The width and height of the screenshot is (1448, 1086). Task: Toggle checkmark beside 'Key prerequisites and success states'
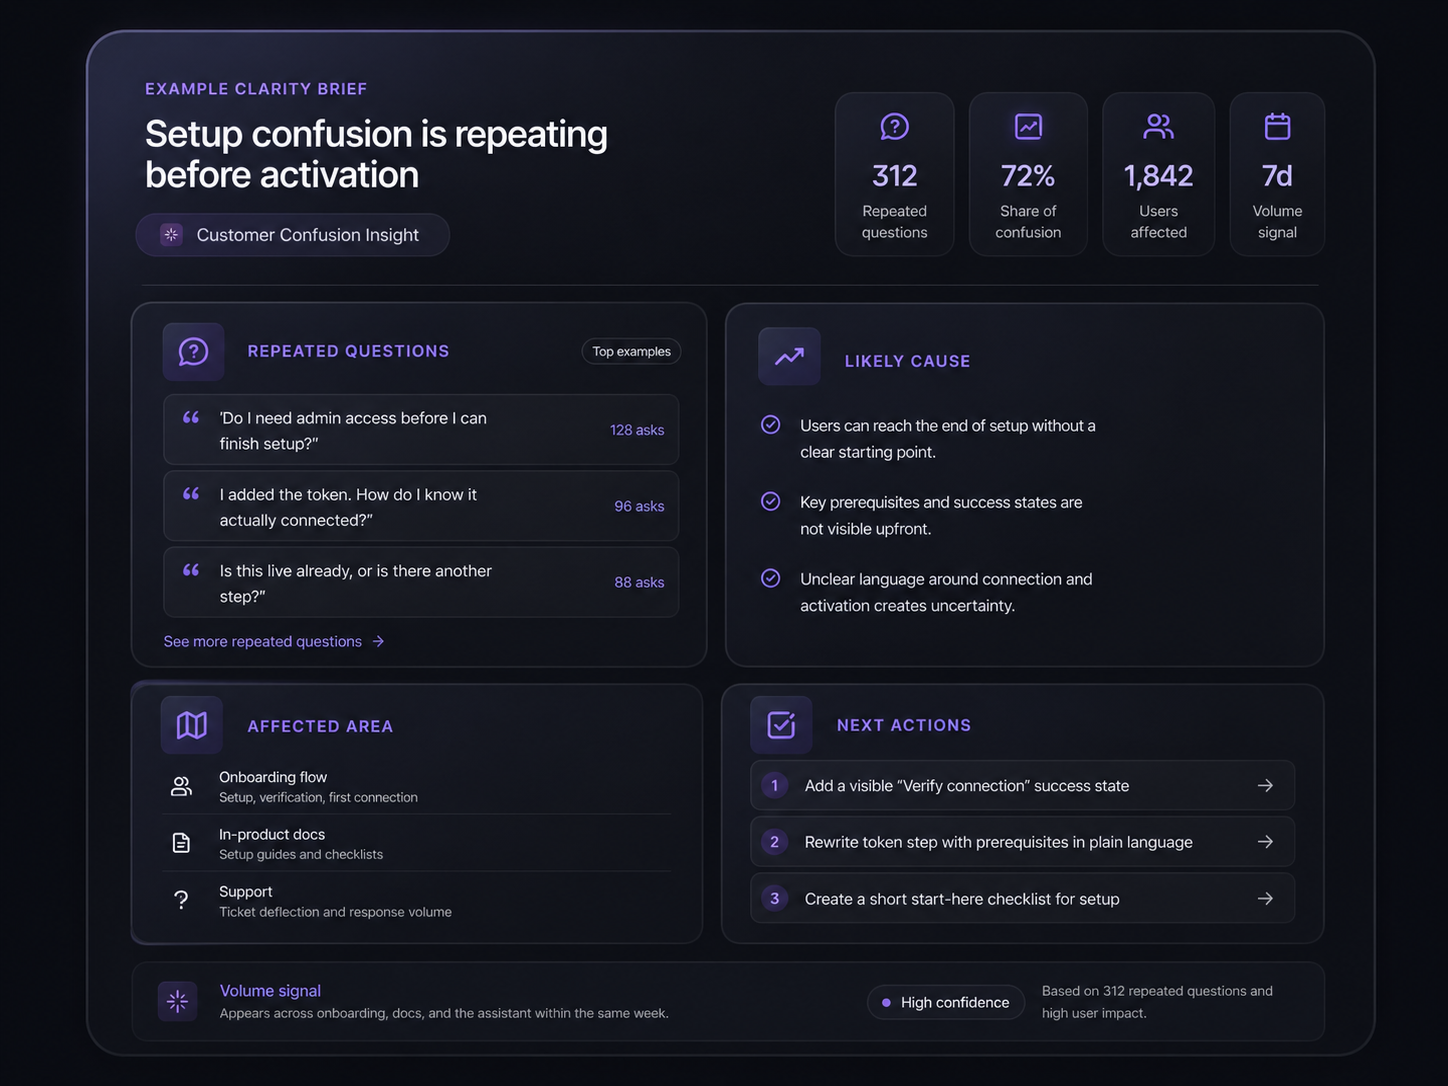coord(771,502)
